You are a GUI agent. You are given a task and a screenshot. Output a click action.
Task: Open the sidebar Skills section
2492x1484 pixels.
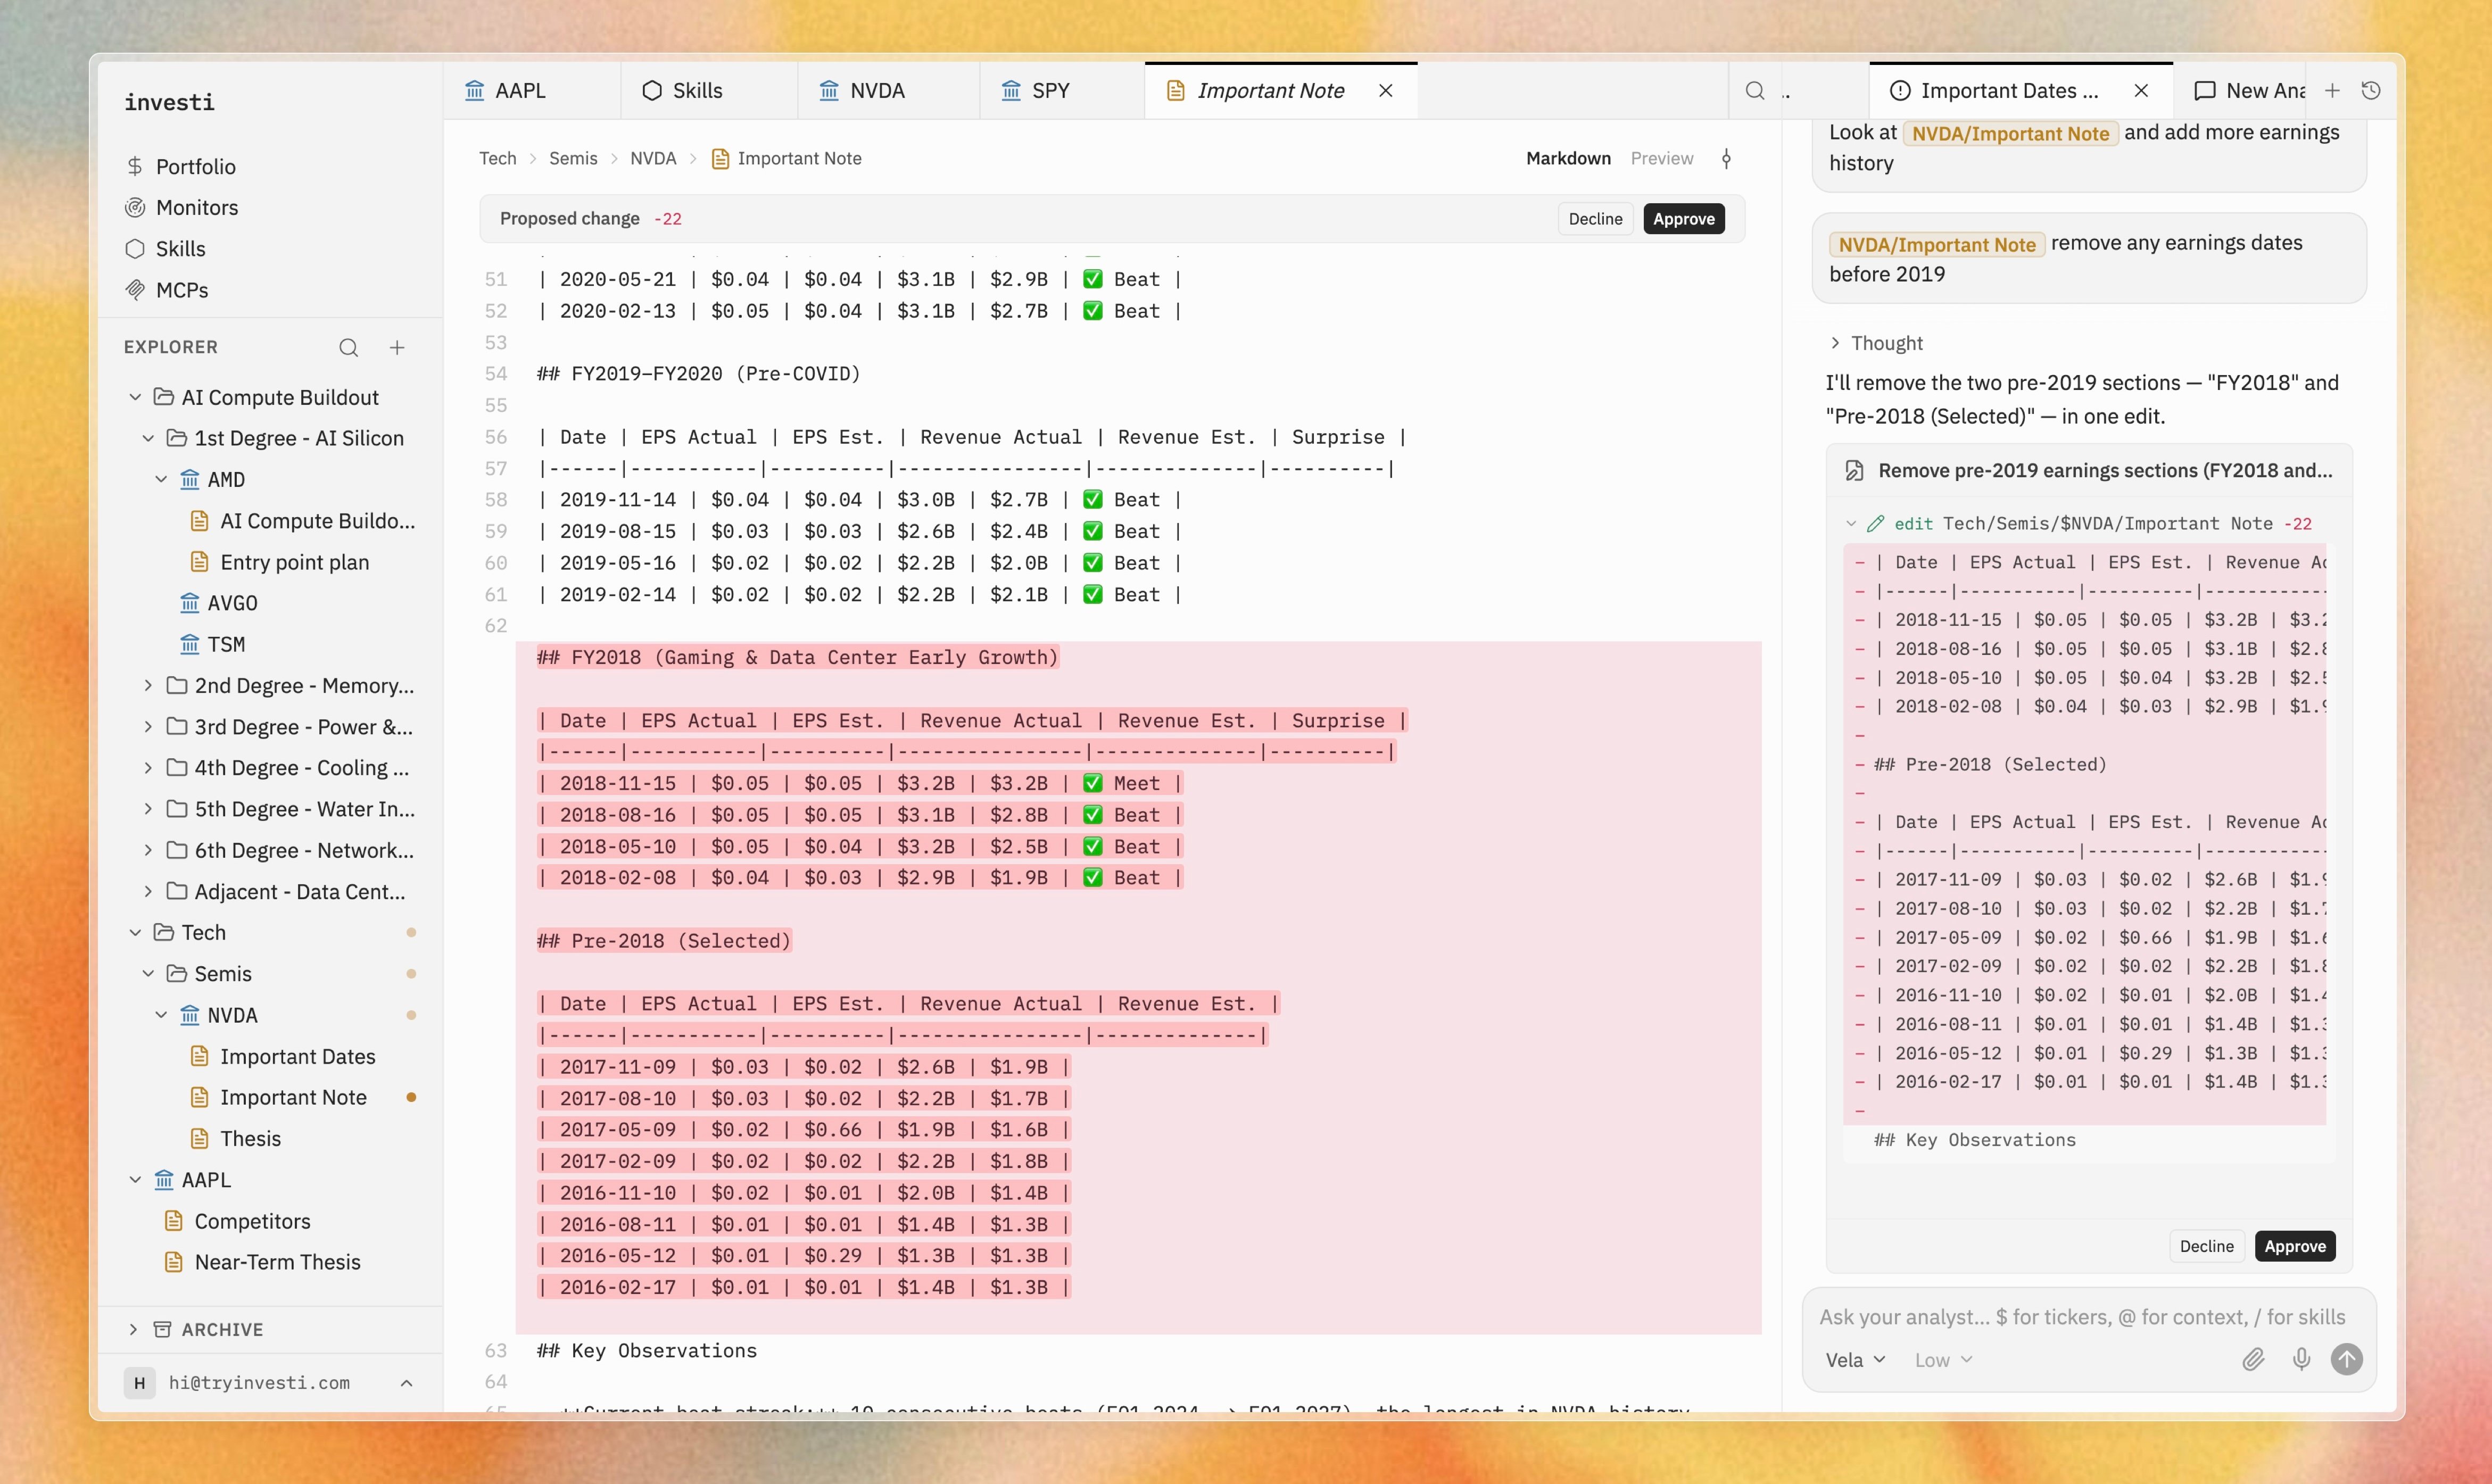[x=180, y=248]
